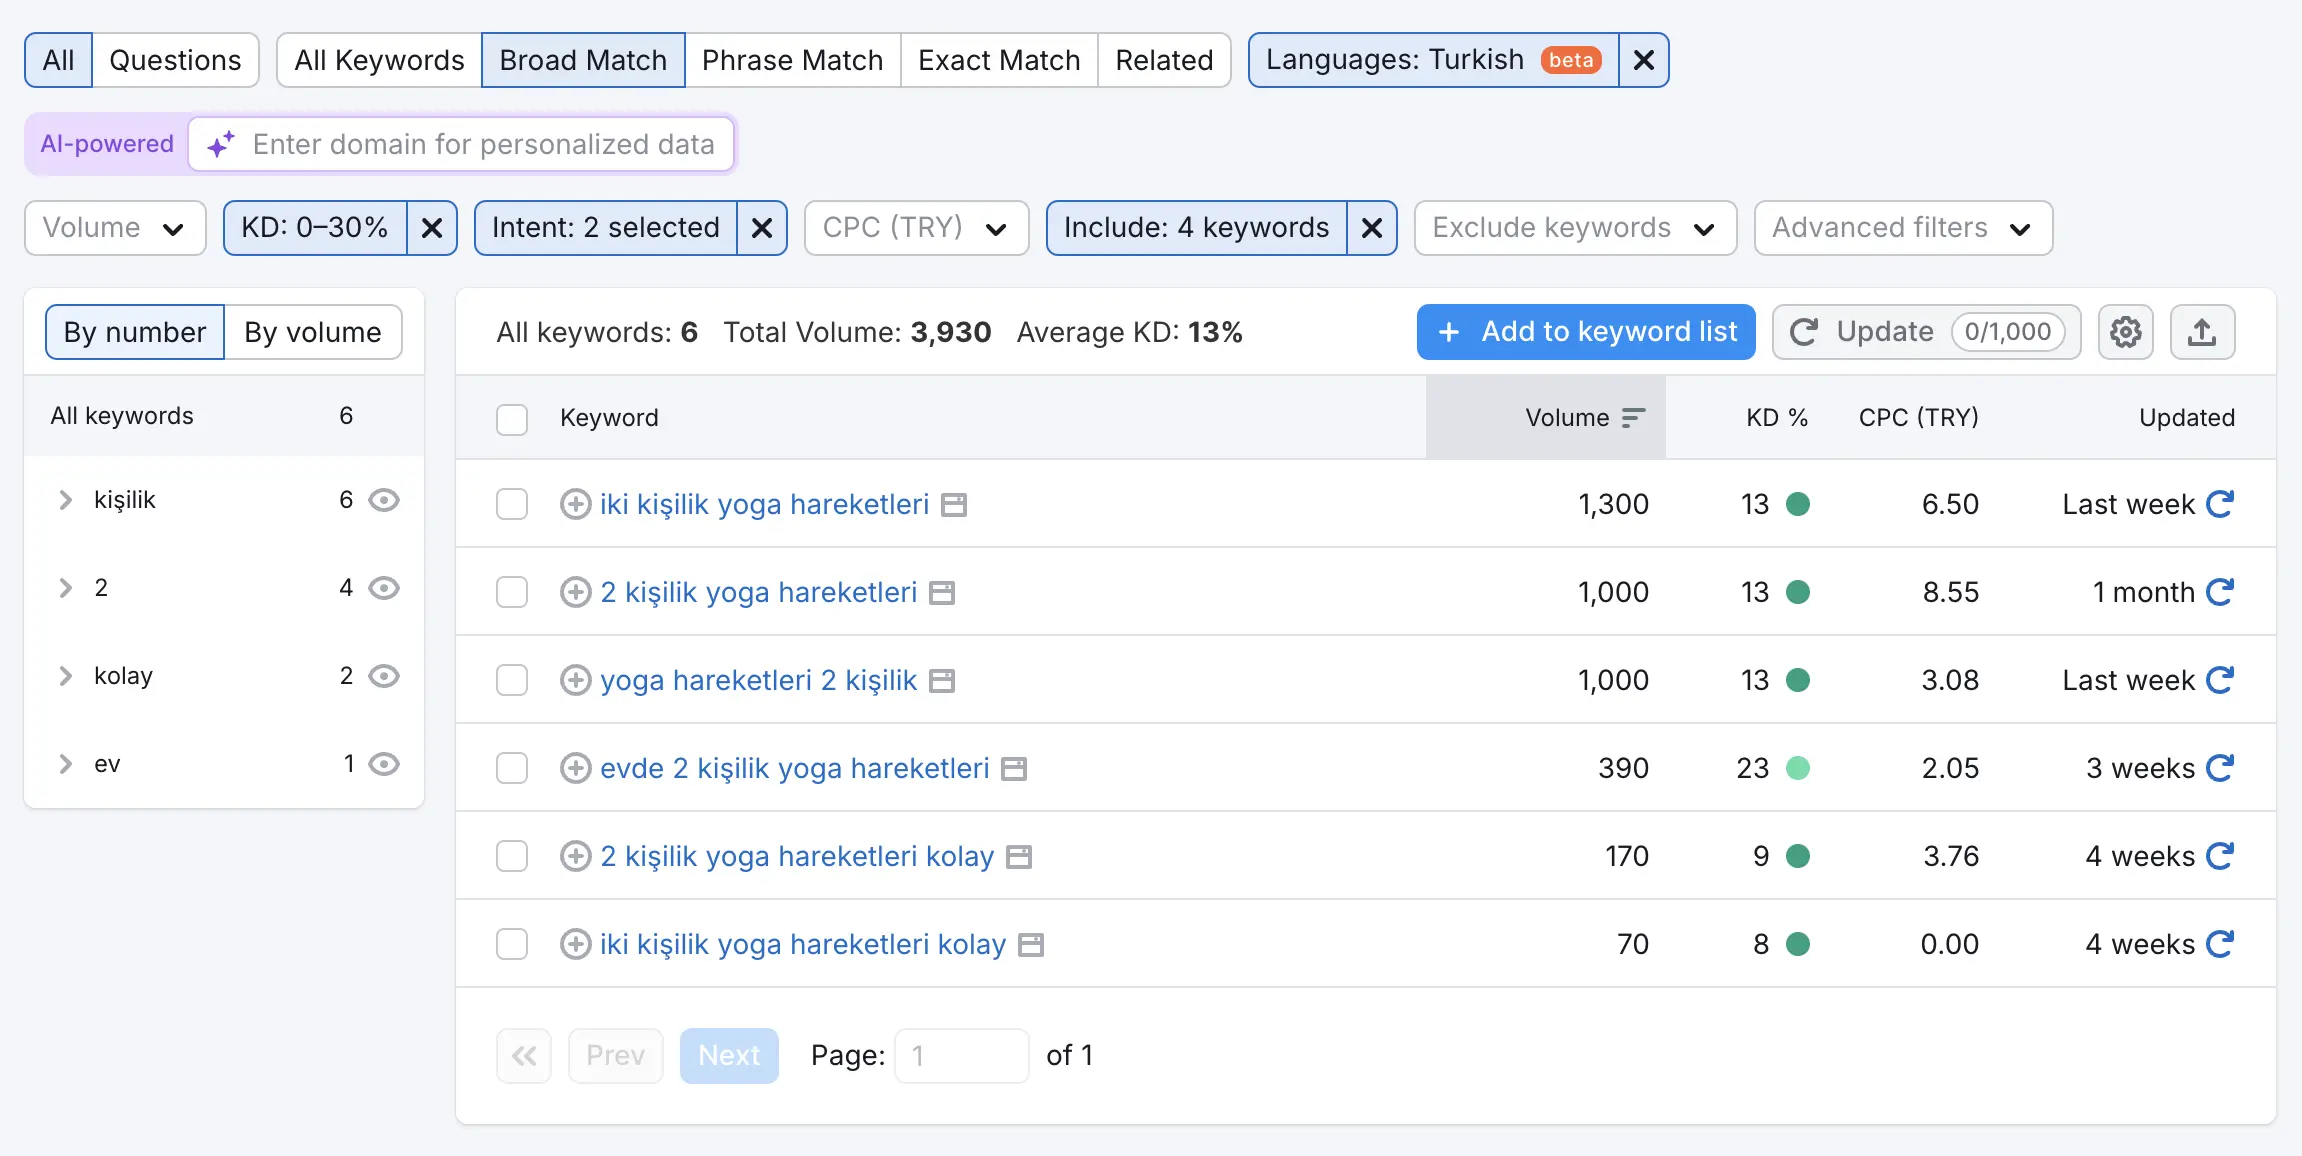Add 'yoga hareketleri 2 kişilik' via plus icon
This screenshot has height=1156, width=2302.
point(575,680)
